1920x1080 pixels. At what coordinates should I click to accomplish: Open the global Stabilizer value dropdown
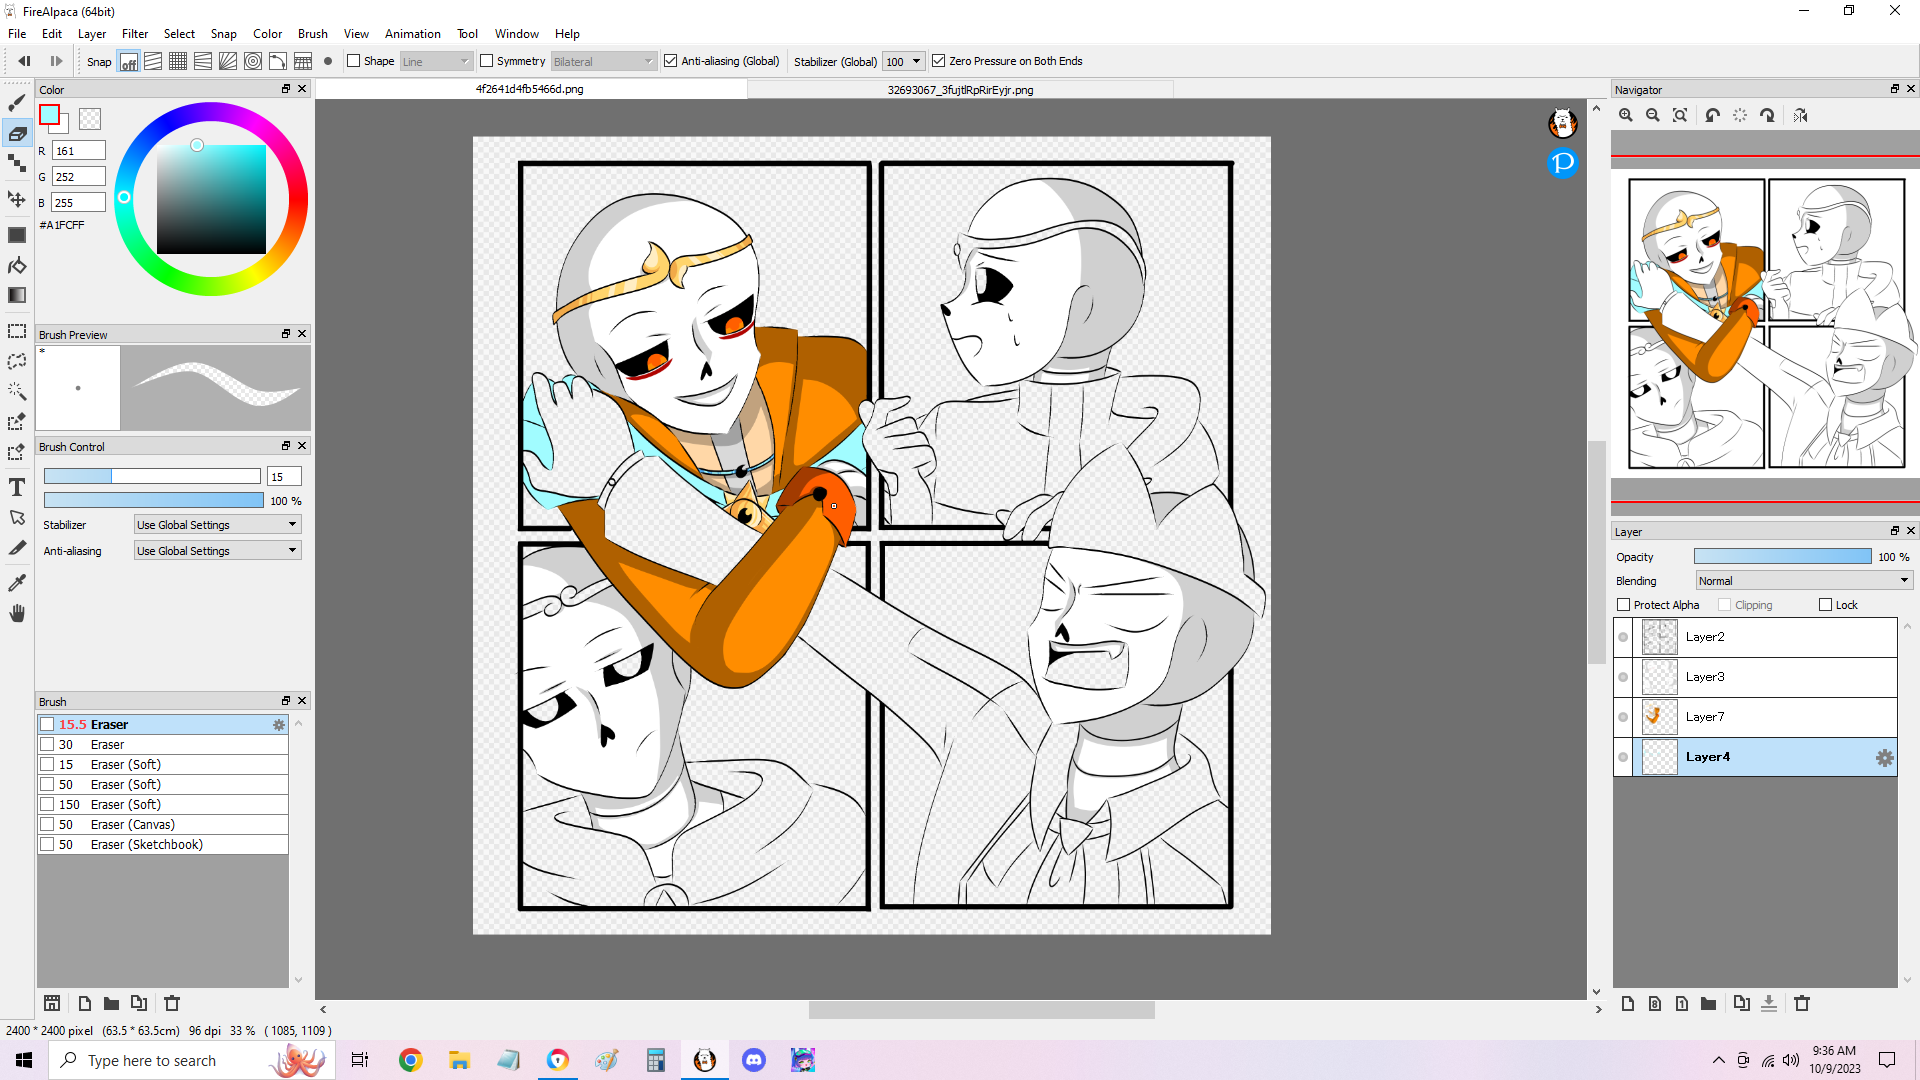tap(903, 62)
